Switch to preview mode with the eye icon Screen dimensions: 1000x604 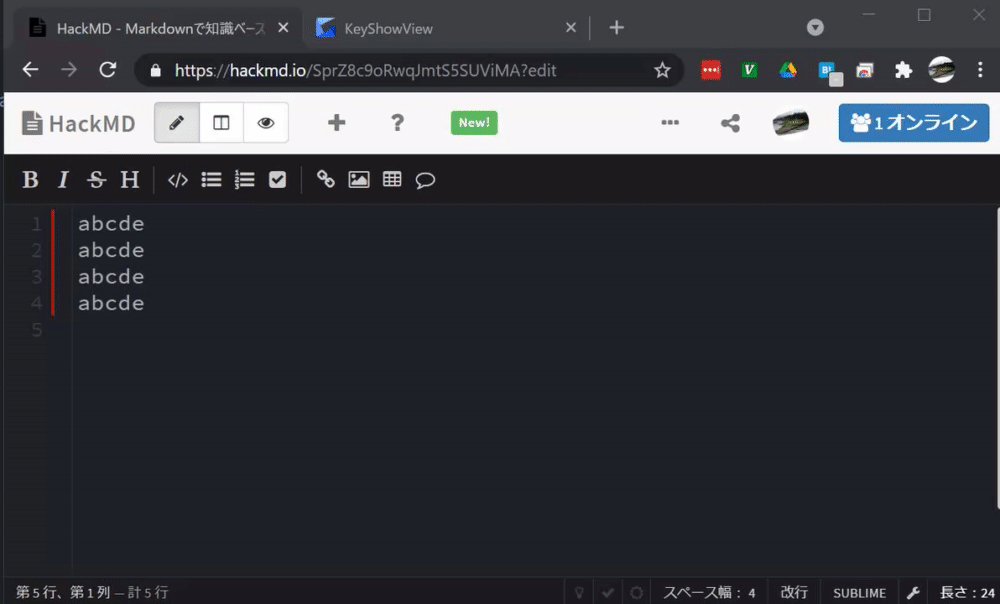point(265,122)
